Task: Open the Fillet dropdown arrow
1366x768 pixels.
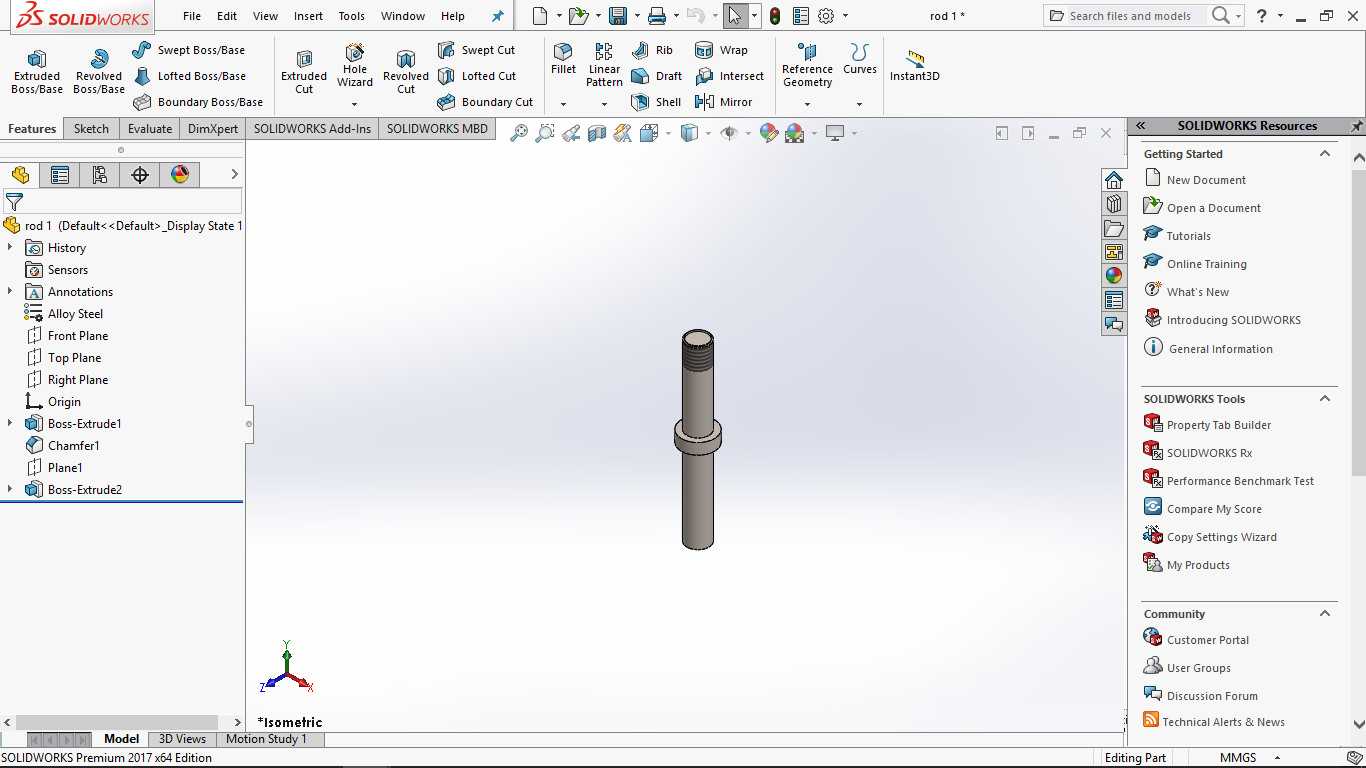Action: [563, 104]
